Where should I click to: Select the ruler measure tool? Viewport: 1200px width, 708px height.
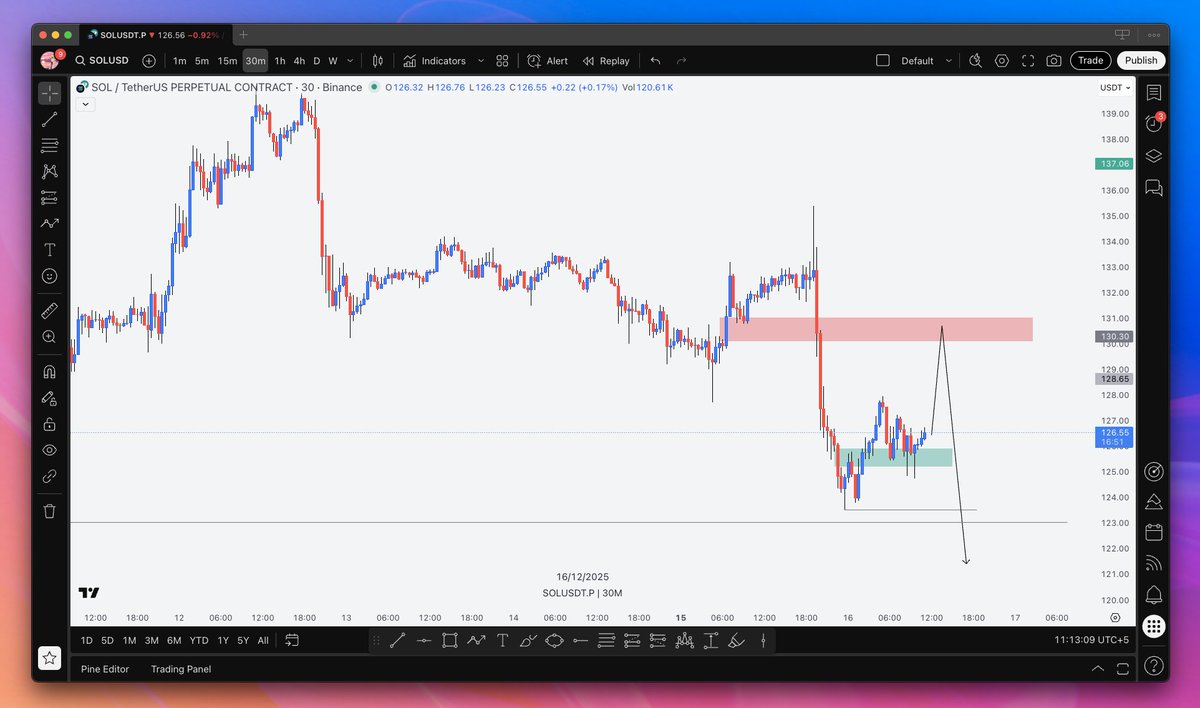tap(50, 311)
